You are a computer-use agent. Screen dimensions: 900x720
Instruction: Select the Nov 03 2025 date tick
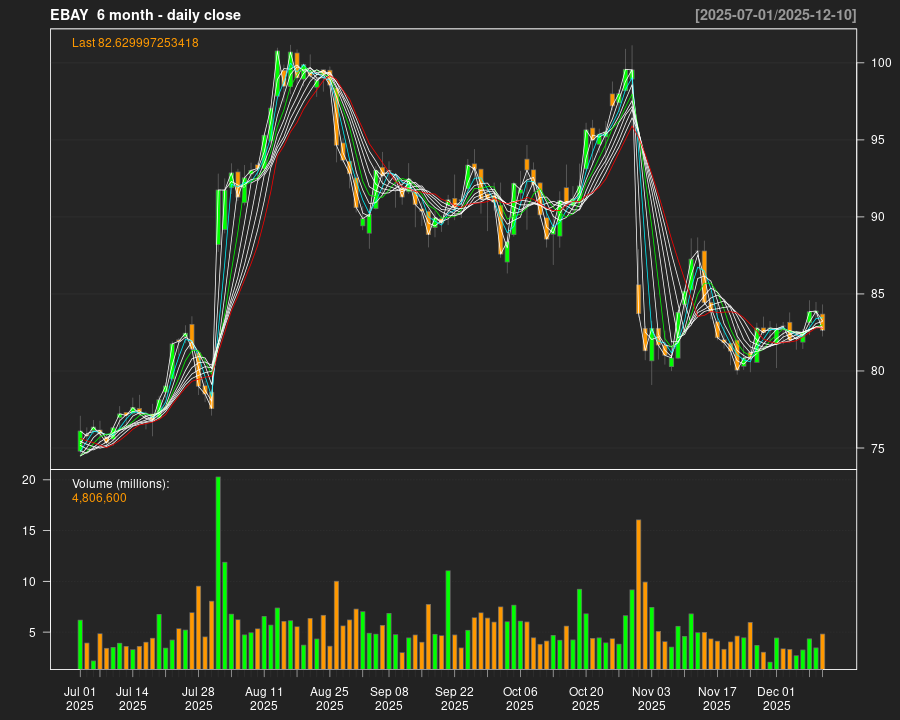[651, 698]
